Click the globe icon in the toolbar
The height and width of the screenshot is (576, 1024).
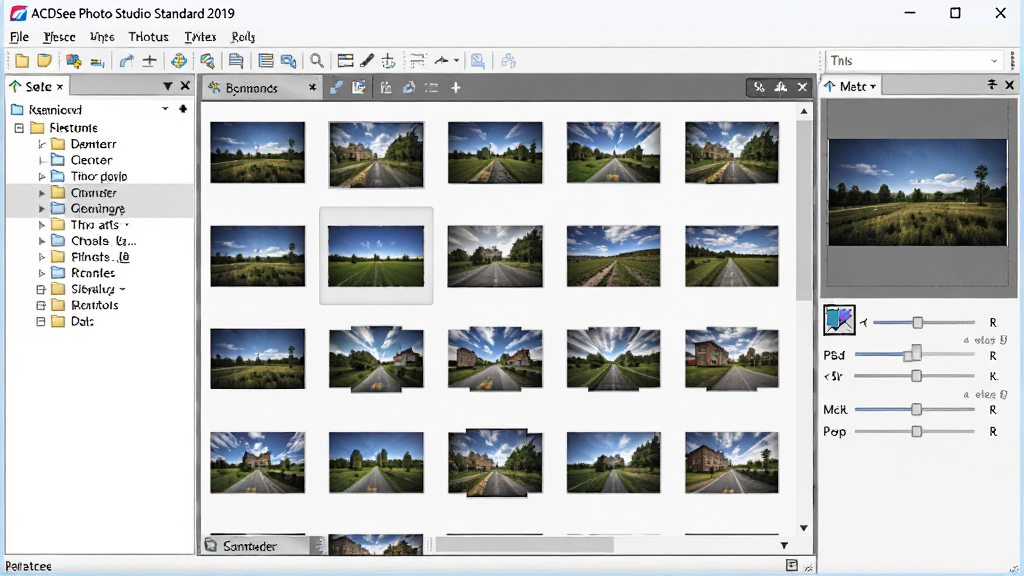pyautogui.click(x=178, y=61)
